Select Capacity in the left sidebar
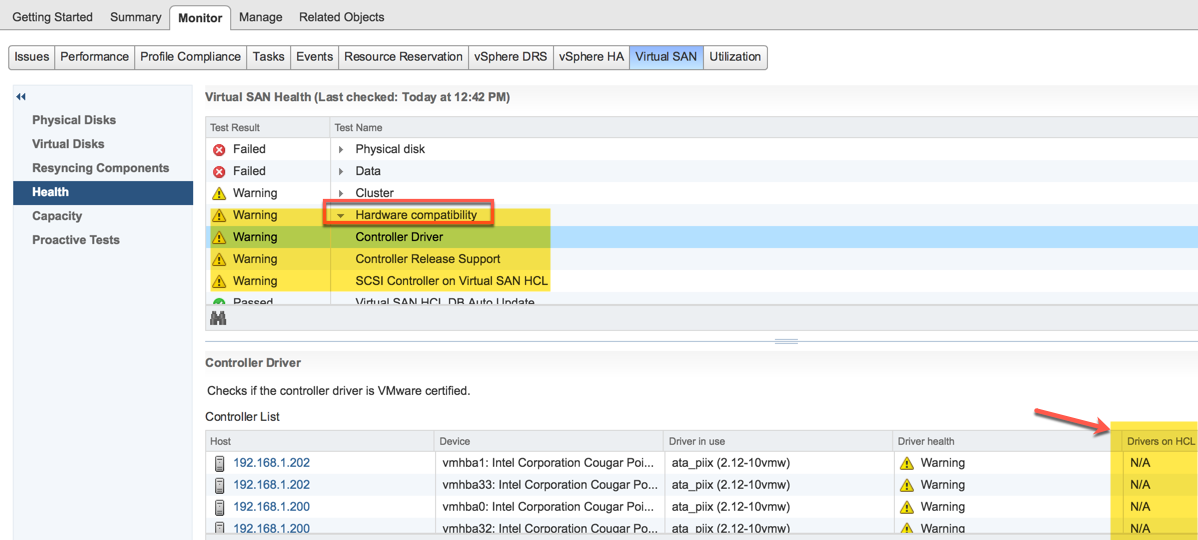Viewport: 1198px width, 540px height. [57, 216]
